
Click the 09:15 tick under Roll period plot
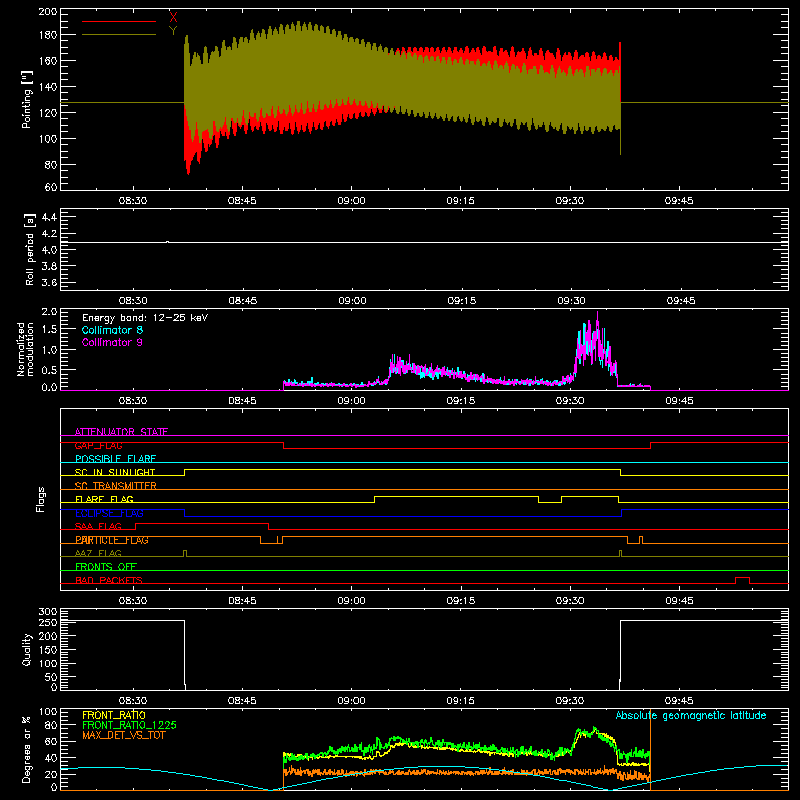click(x=461, y=301)
